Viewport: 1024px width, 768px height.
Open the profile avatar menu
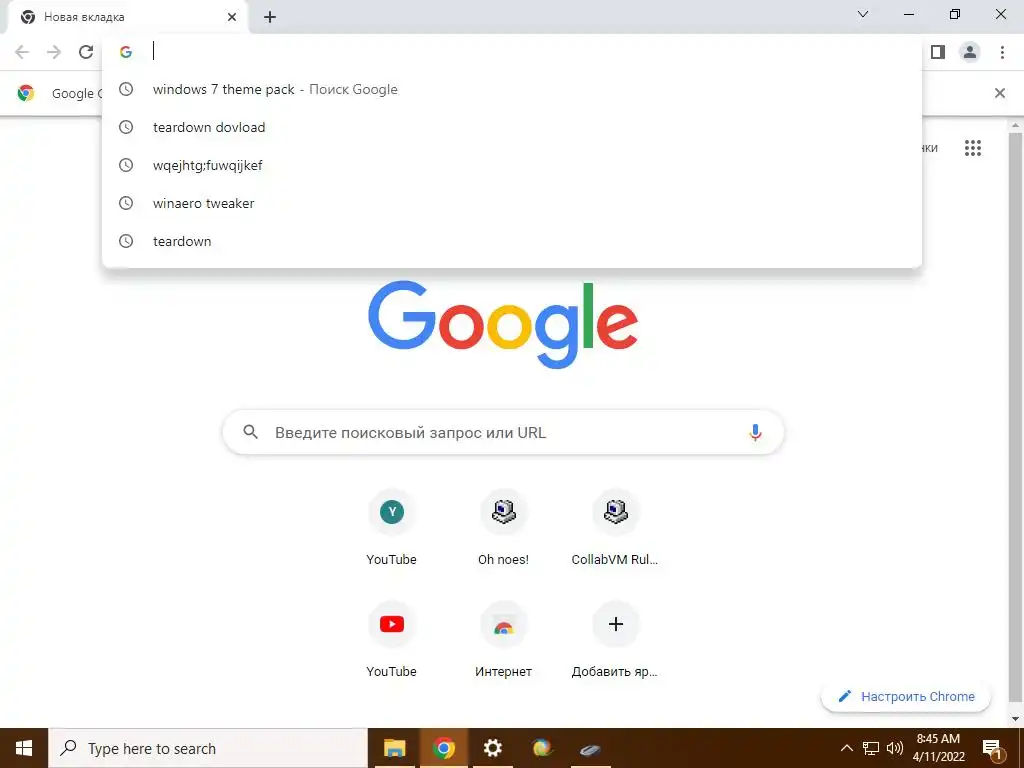(970, 52)
